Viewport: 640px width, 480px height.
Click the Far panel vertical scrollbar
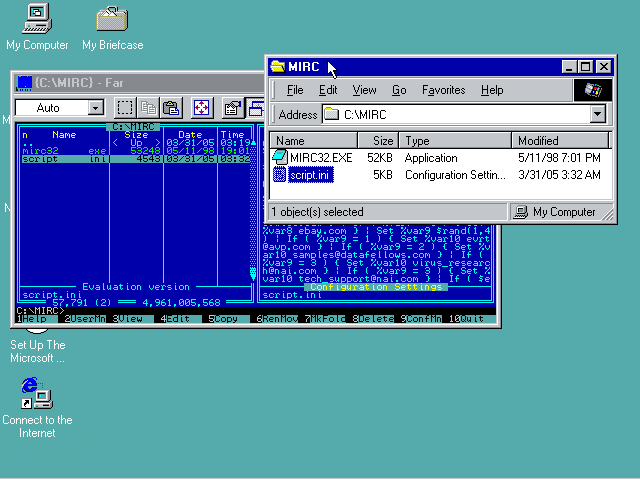point(253,210)
